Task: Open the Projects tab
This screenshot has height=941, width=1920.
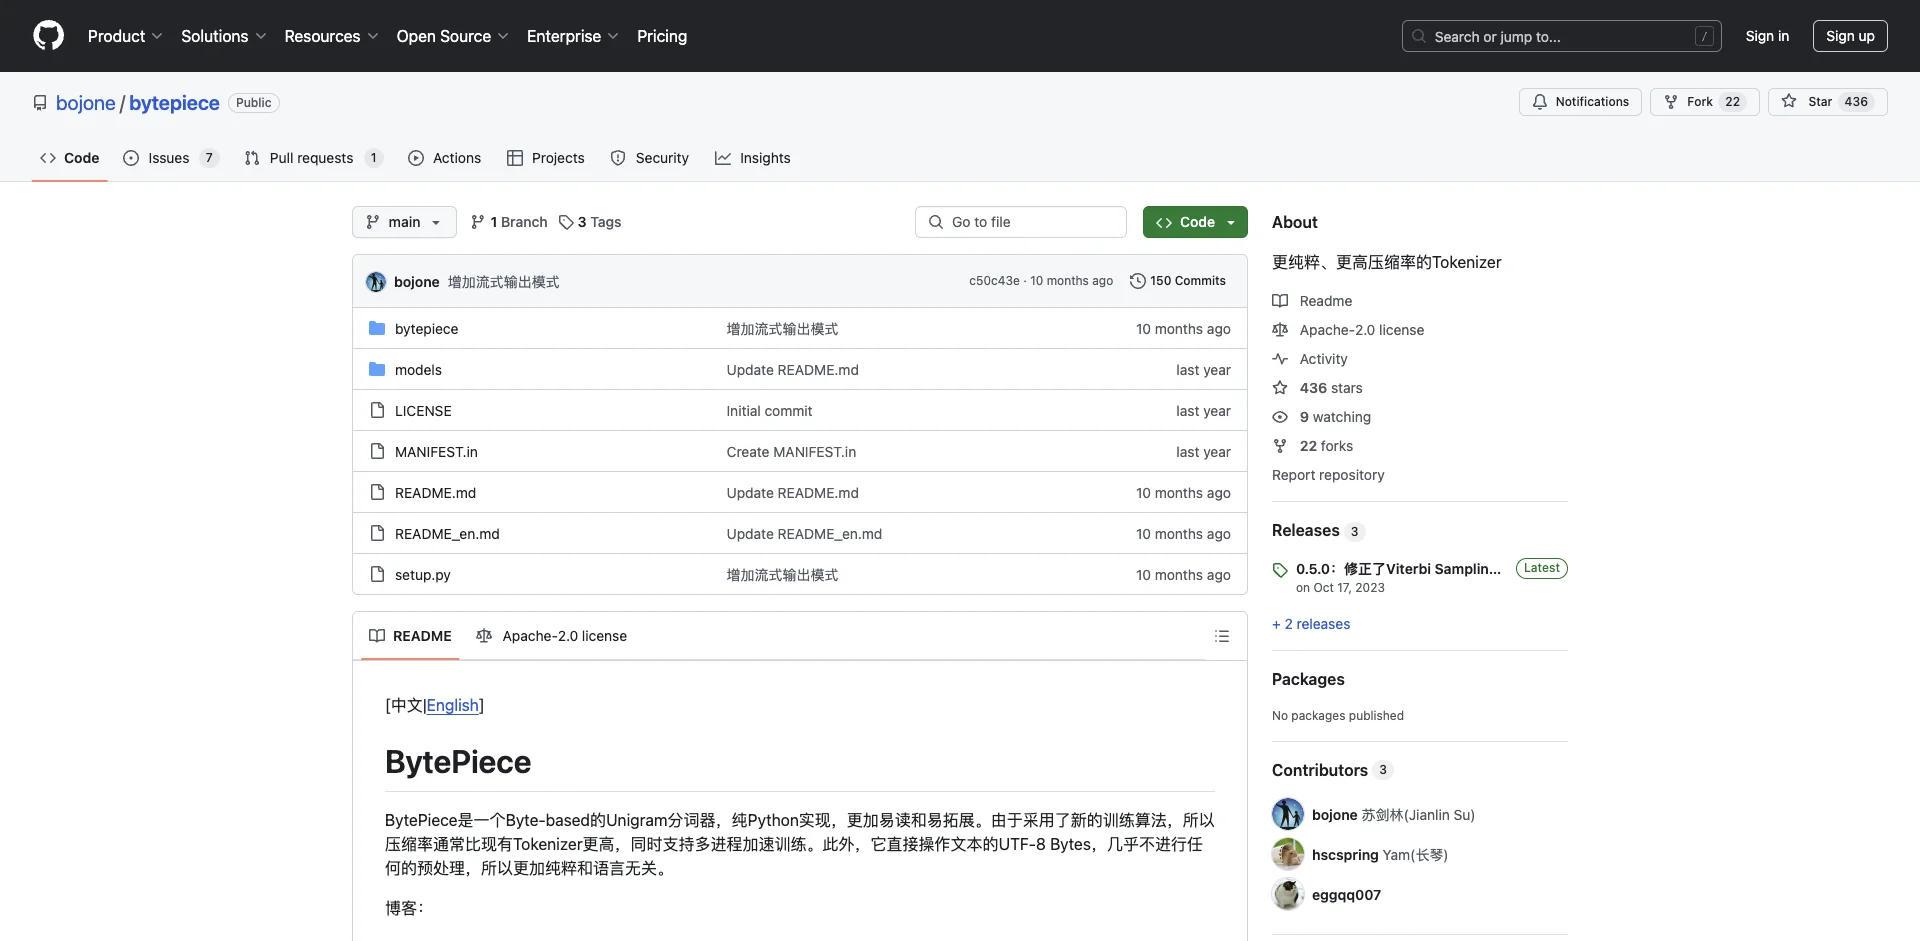Action: pyautogui.click(x=546, y=158)
